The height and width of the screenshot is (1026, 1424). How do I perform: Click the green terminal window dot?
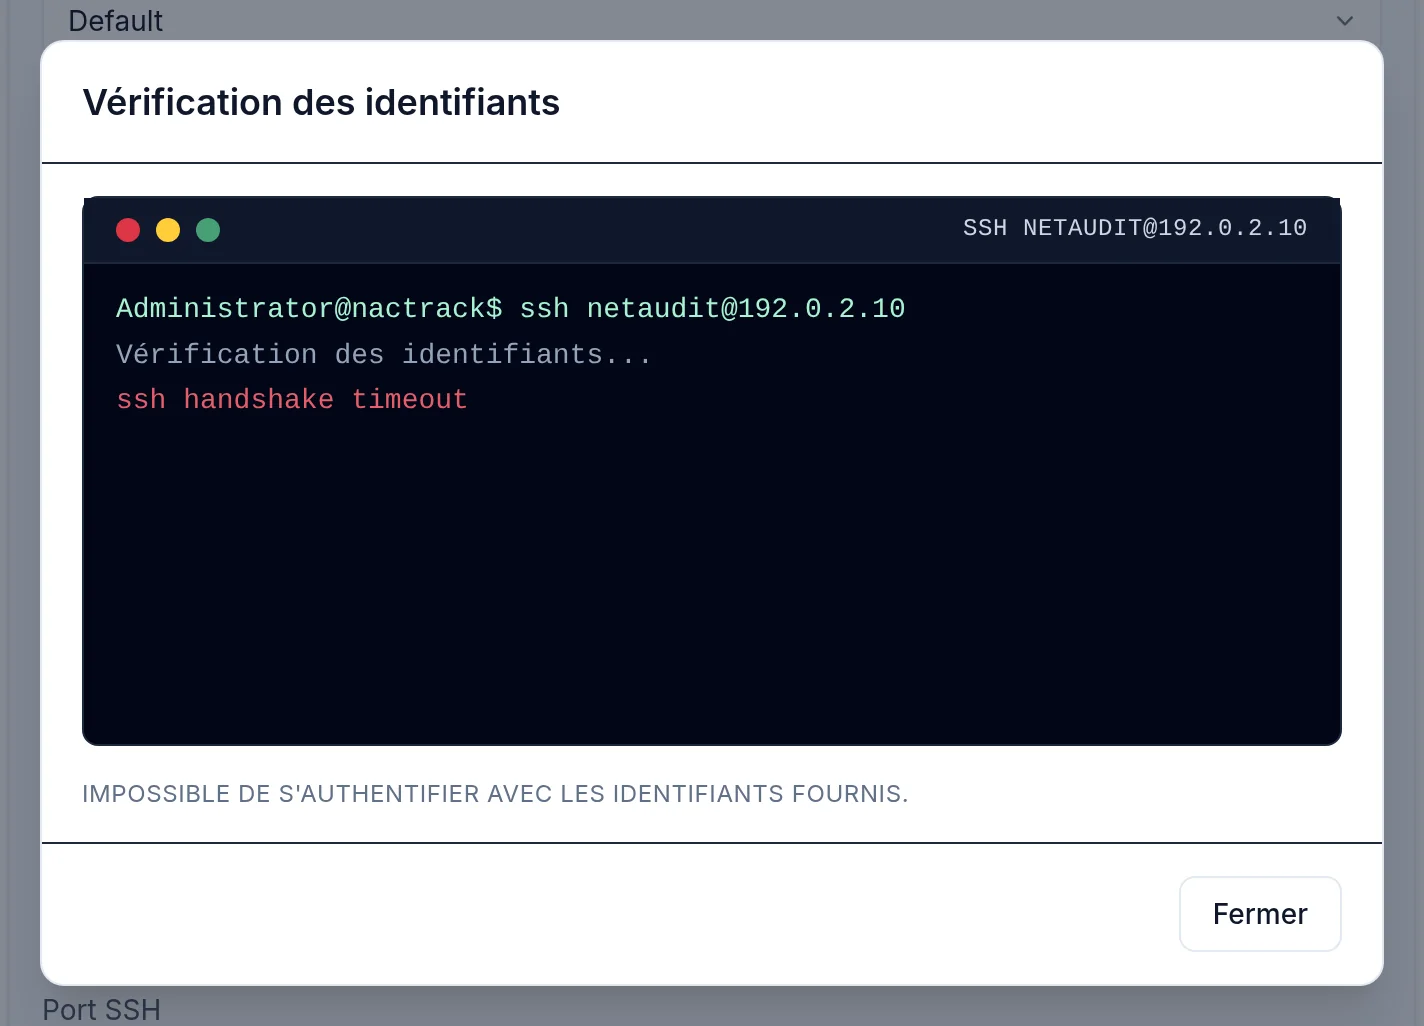pyautogui.click(x=208, y=230)
